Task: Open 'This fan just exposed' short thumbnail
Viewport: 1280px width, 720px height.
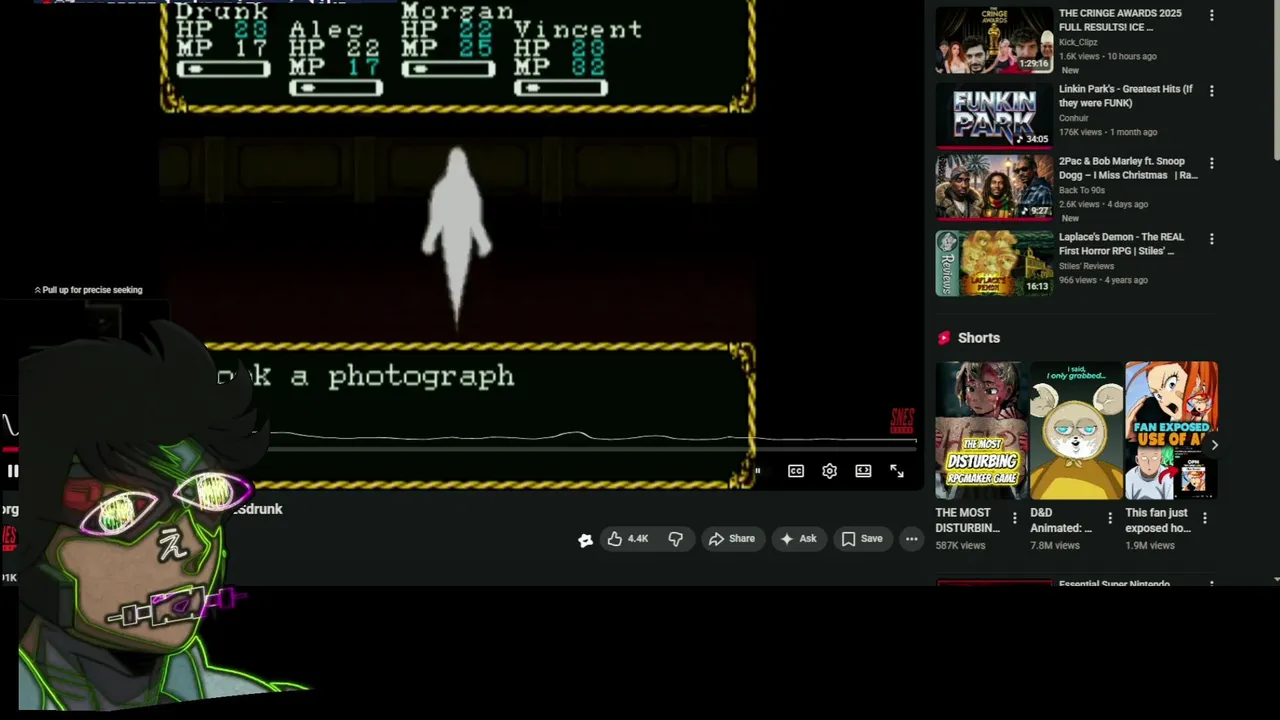Action: [x=1171, y=430]
